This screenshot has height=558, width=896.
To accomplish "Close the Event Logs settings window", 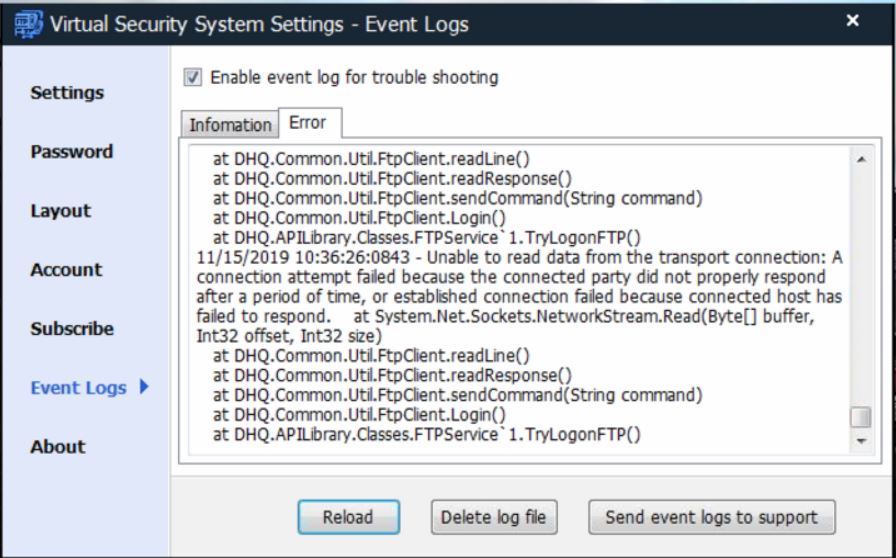I will [x=852, y=21].
